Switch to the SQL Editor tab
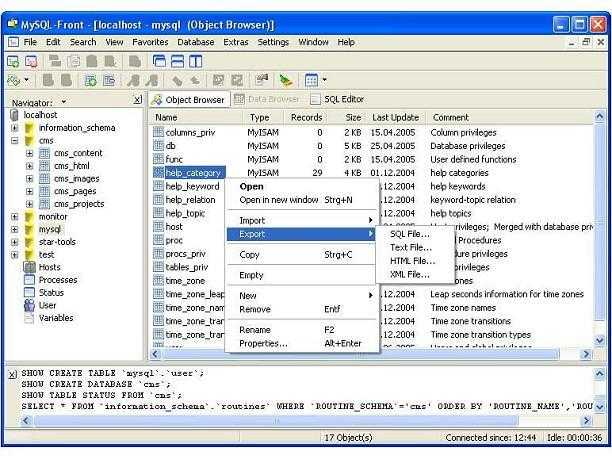Screen dimensions: 612x459 pos(338,100)
